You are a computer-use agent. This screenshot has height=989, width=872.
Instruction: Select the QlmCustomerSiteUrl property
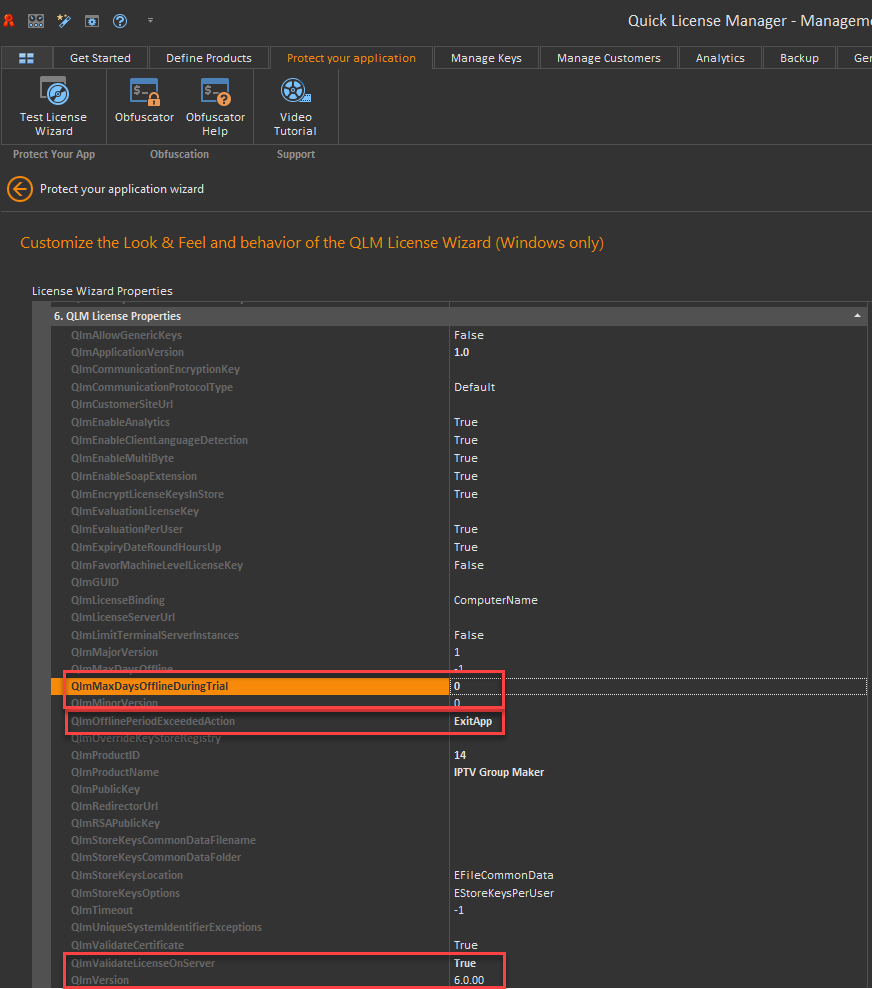(x=122, y=404)
